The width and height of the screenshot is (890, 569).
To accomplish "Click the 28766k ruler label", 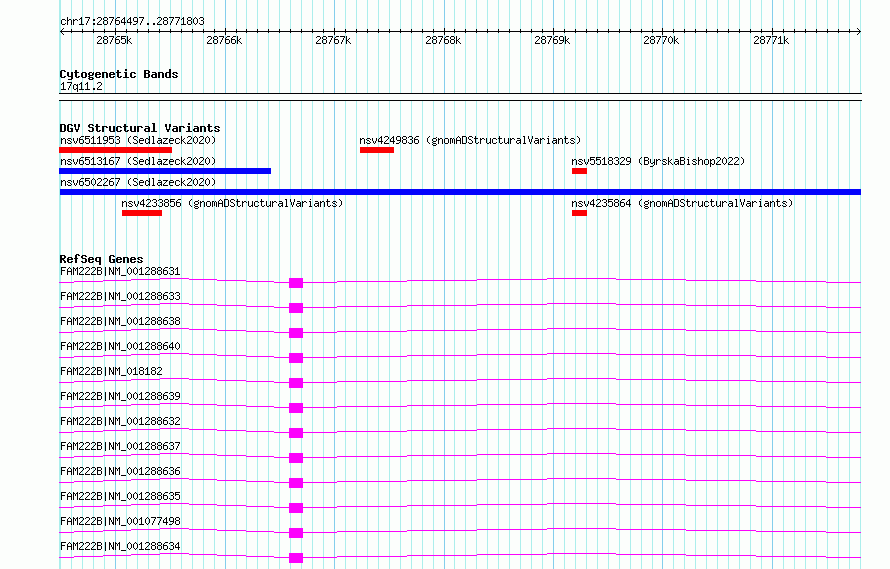I will click(x=224, y=40).
